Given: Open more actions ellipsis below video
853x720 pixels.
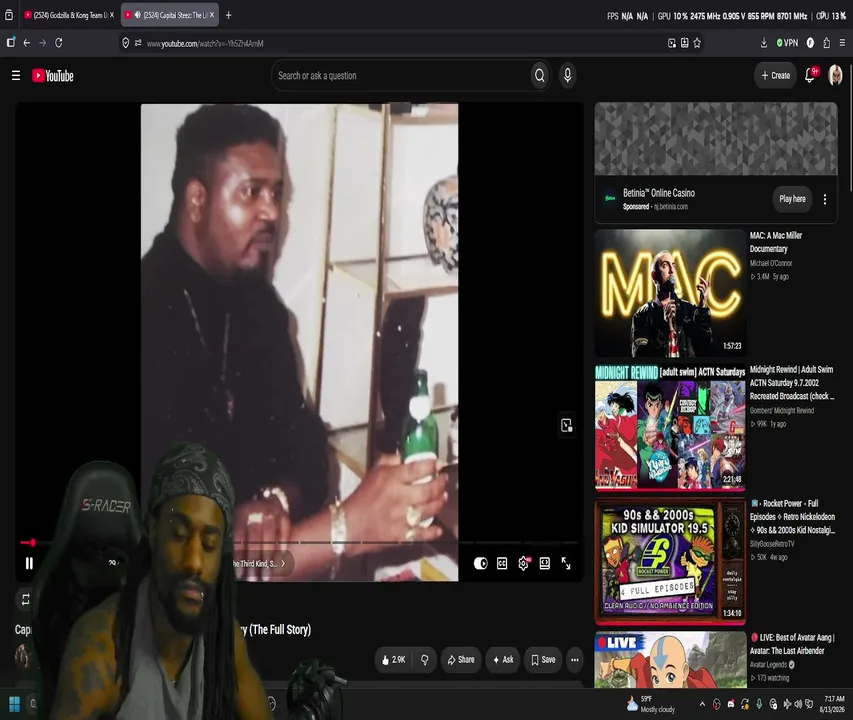Looking at the screenshot, I should click(574, 660).
